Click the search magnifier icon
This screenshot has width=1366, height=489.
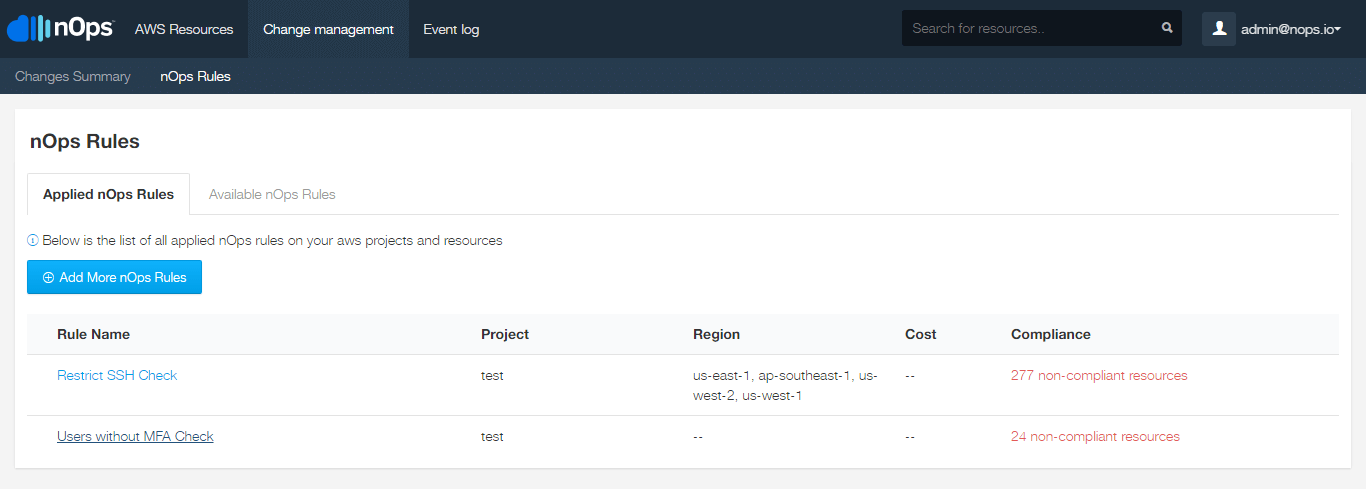[x=1167, y=28]
